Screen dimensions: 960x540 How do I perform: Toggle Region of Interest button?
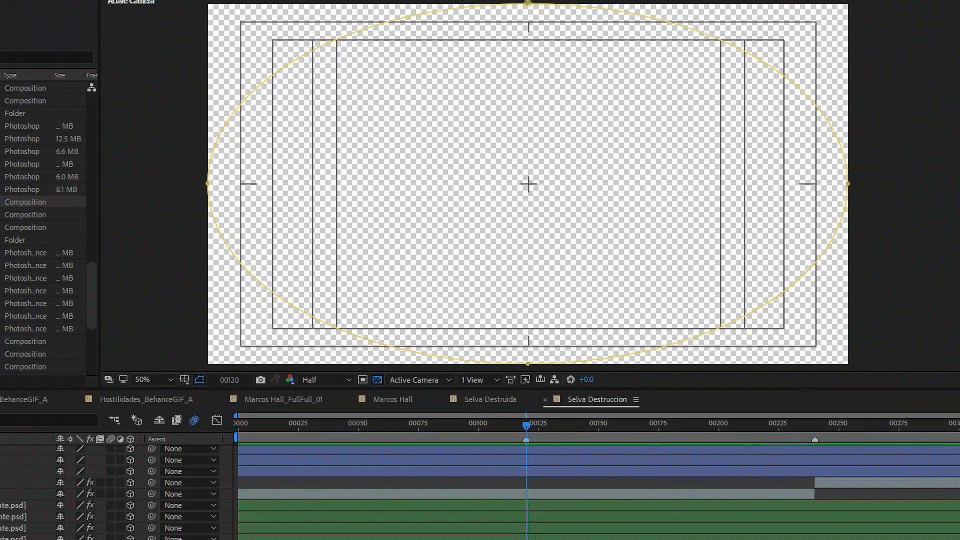(362, 380)
